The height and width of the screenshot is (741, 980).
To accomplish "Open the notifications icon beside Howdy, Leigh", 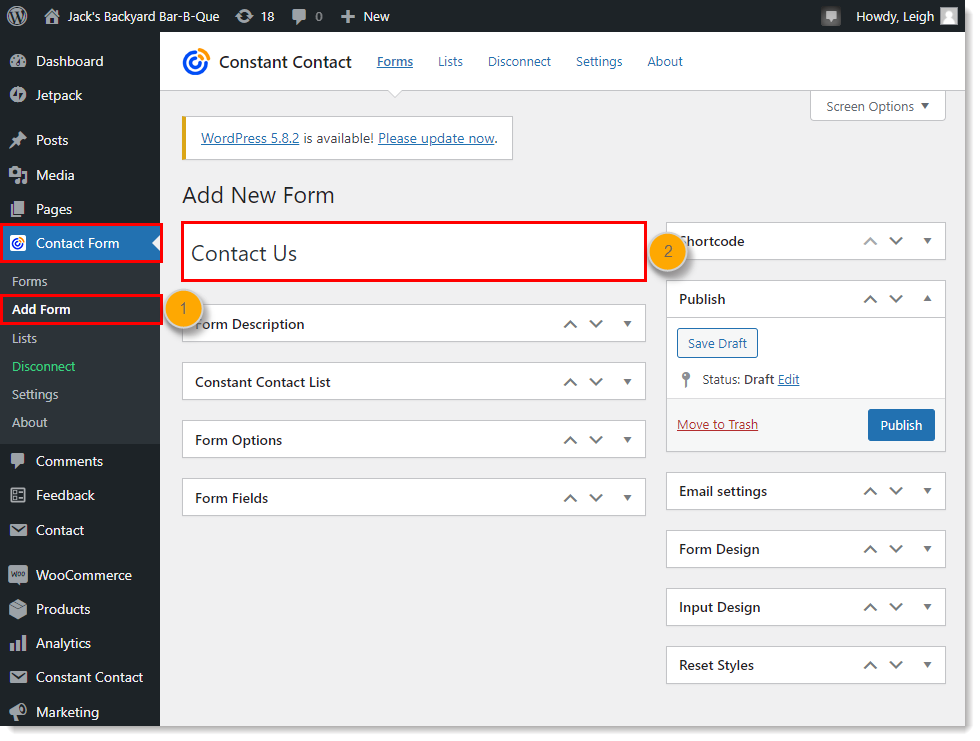I will pos(831,16).
